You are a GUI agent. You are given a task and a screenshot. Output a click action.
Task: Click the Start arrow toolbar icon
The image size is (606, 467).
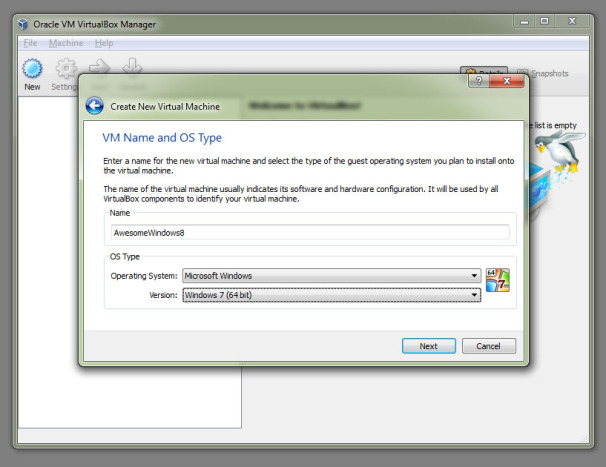(99, 66)
